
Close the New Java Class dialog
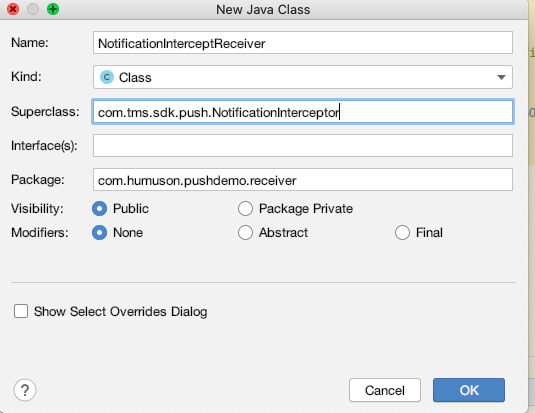click(13, 9)
